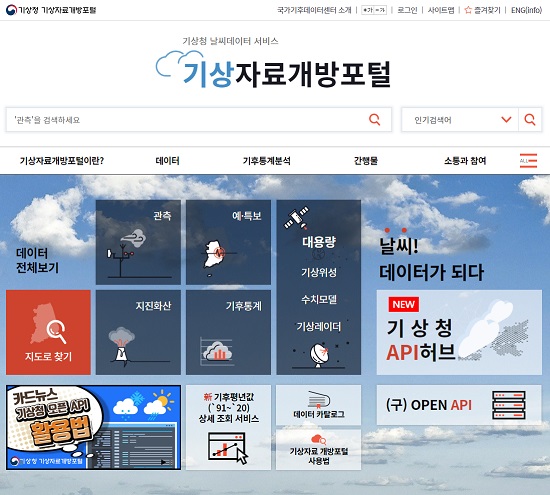Click the 로그인 link

pyautogui.click(x=407, y=10)
